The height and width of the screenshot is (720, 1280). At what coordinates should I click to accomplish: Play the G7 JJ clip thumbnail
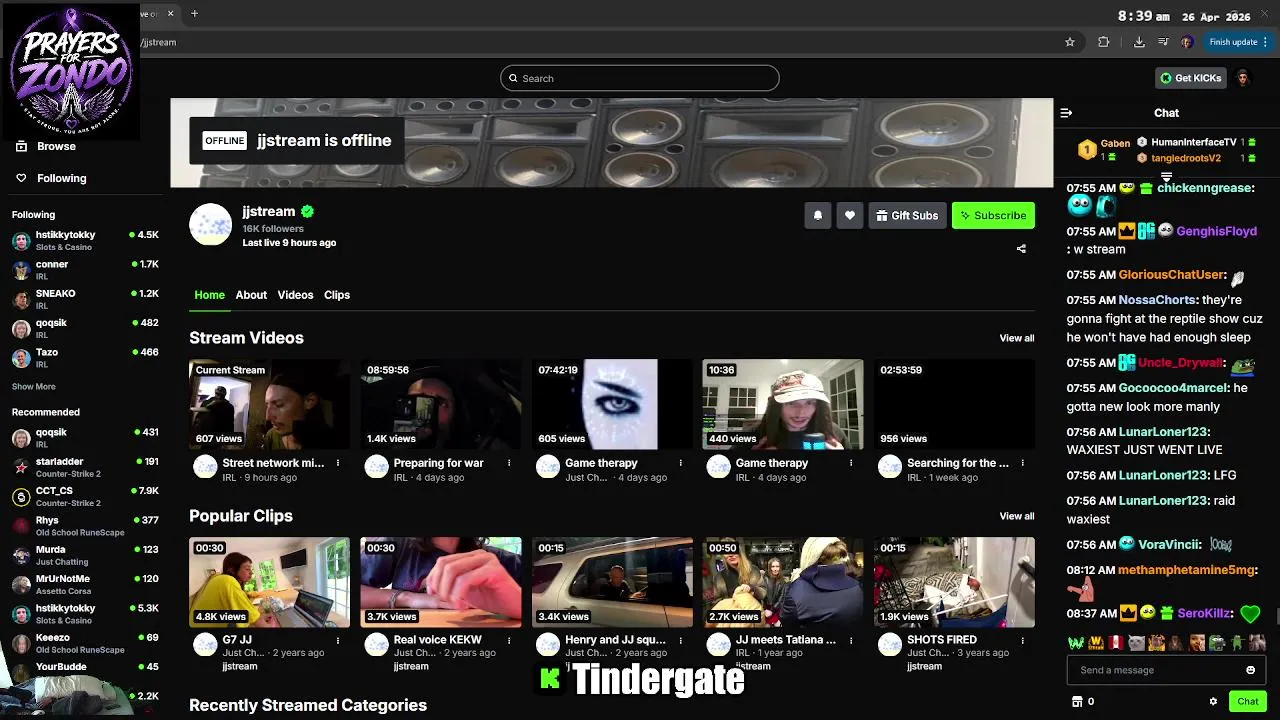pyautogui.click(x=269, y=582)
